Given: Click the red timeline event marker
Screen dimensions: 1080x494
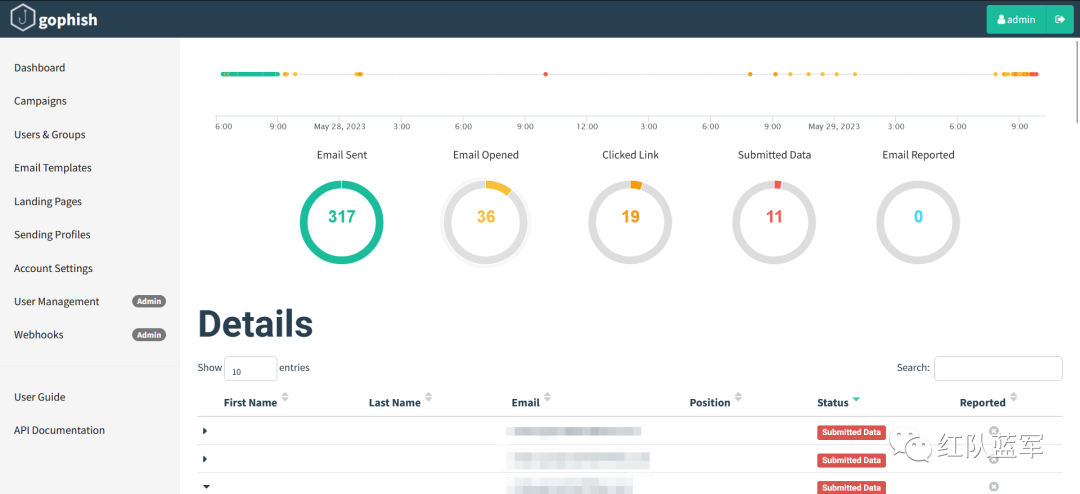Looking at the screenshot, I should (x=546, y=74).
